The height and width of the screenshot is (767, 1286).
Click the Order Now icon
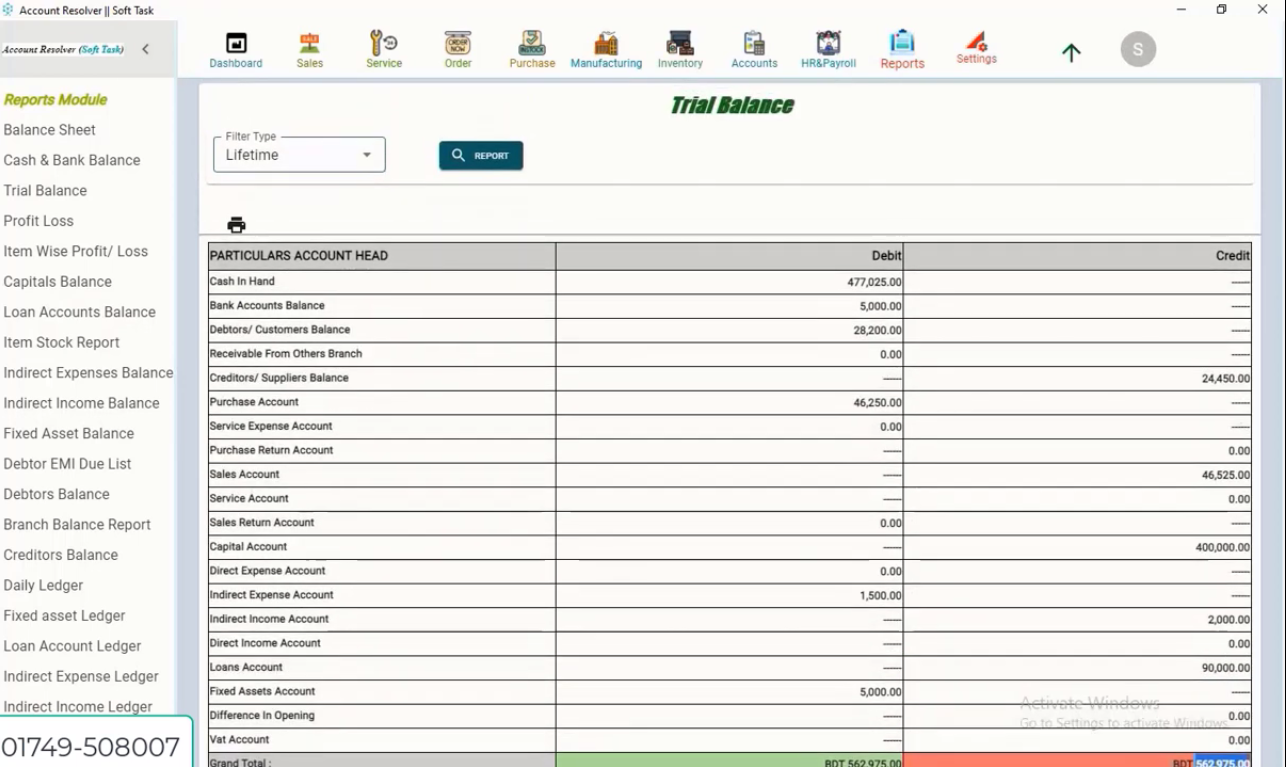click(457, 47)
